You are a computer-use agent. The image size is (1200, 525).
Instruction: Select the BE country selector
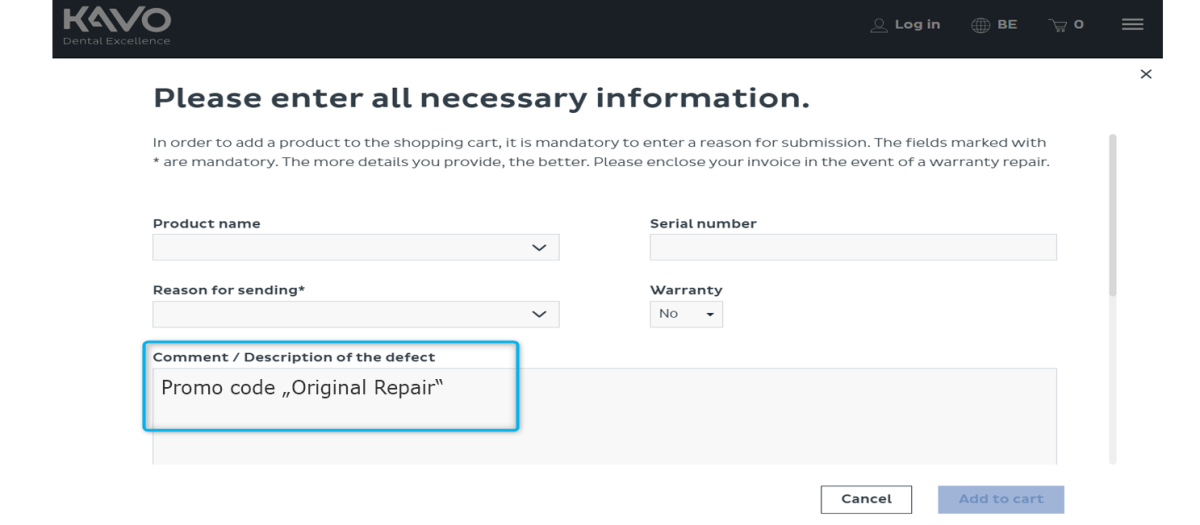[x=1007, y=25]
